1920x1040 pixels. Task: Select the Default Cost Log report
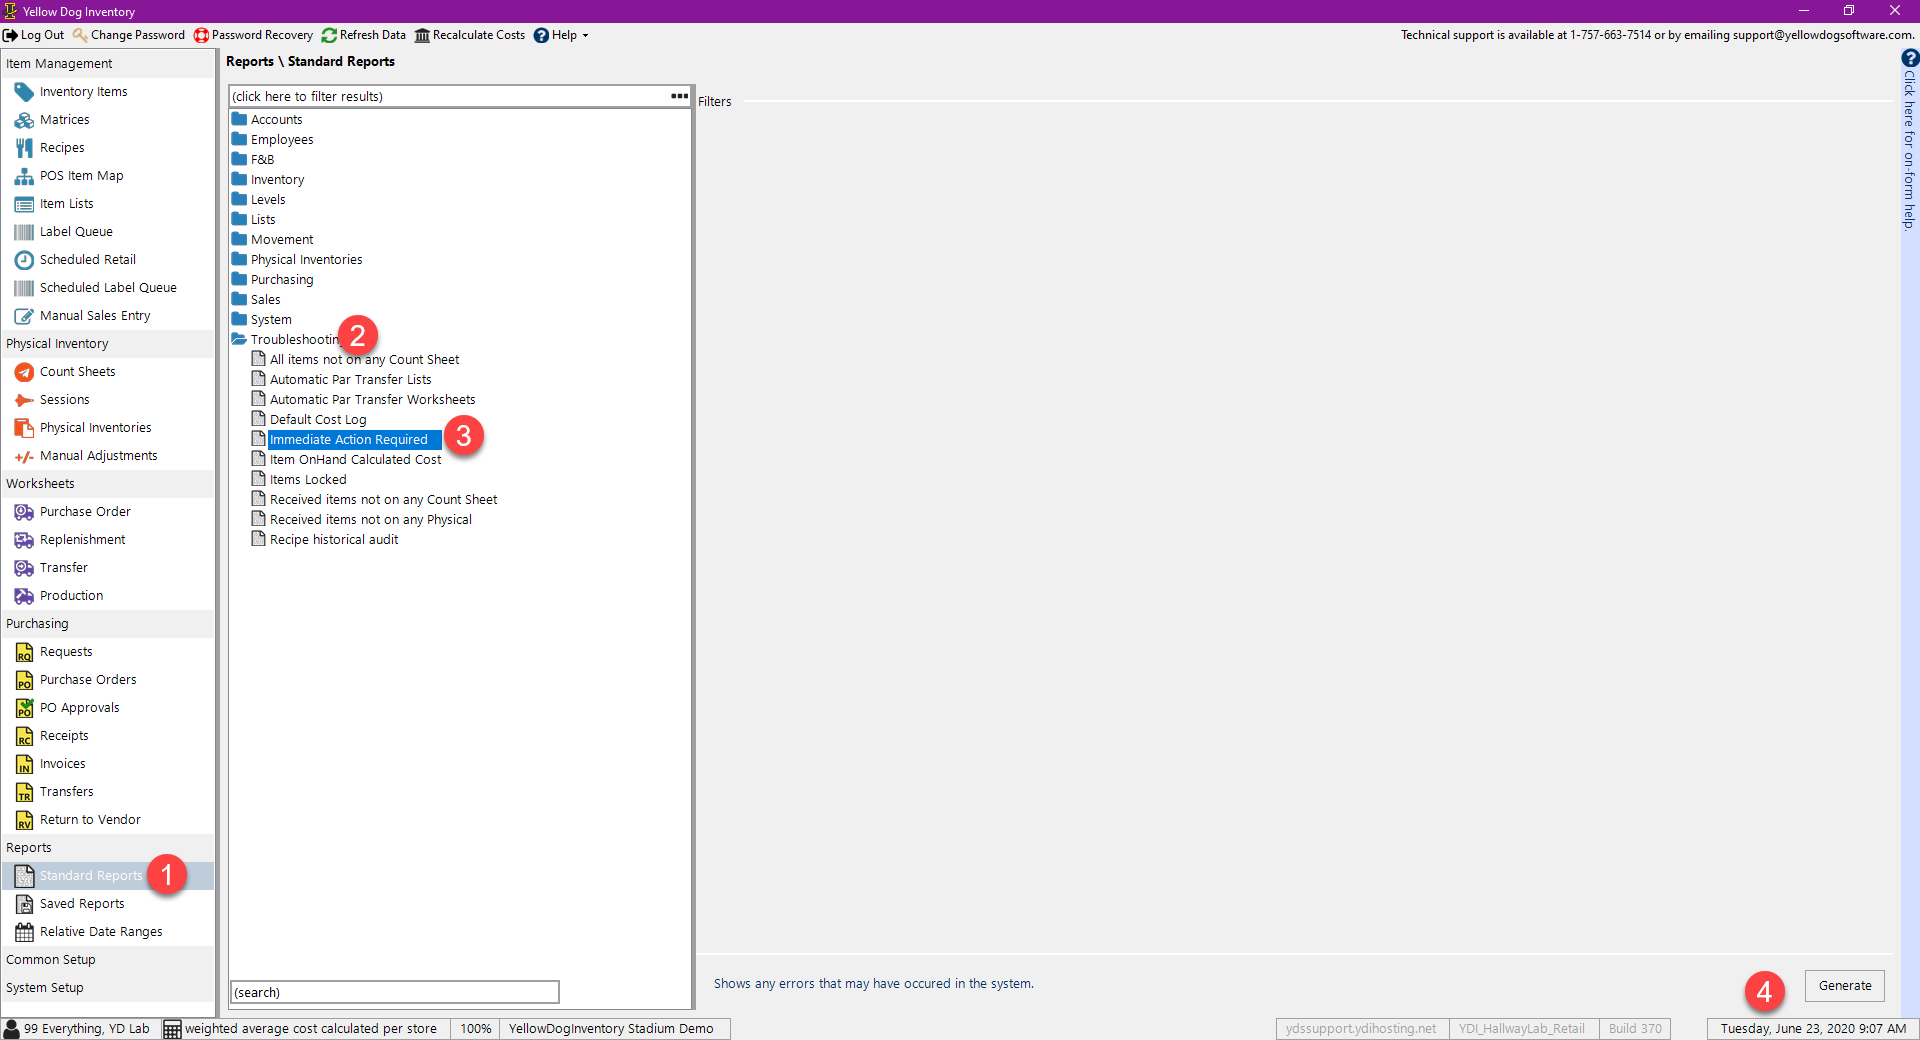(x=318, y=419)
